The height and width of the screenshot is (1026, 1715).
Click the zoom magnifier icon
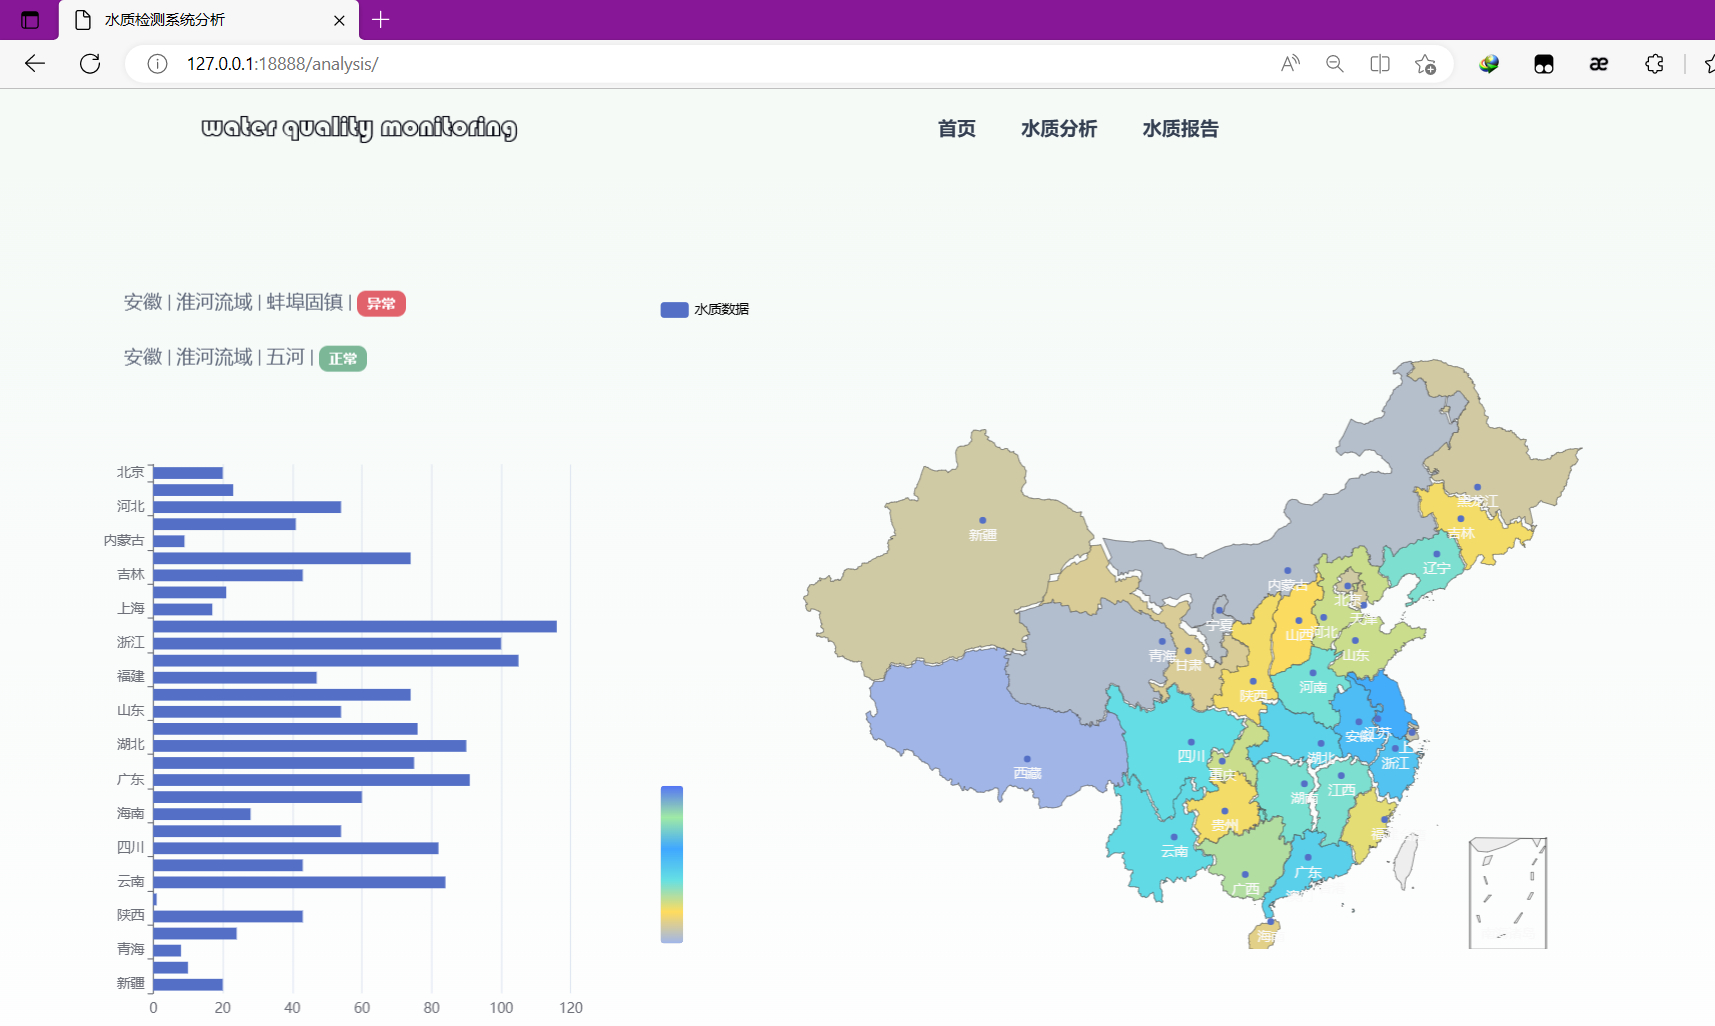[1335, 64]
